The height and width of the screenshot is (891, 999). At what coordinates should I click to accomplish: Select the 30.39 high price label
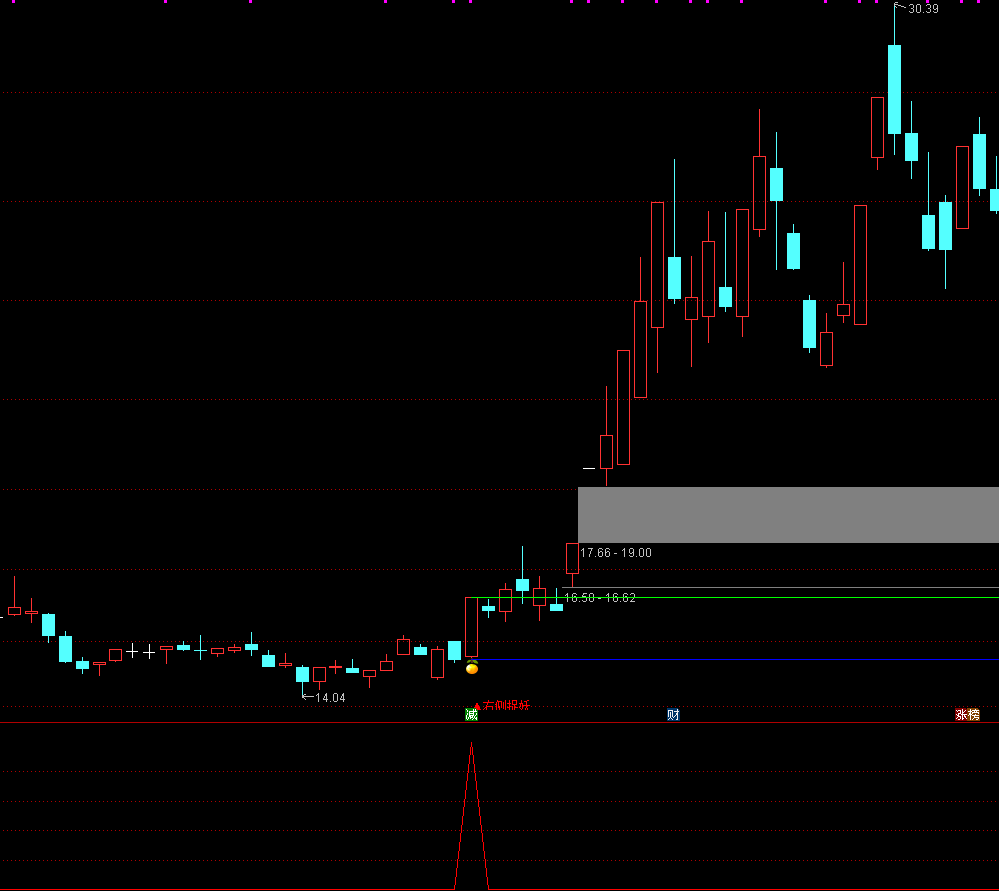tap(923, 9)
